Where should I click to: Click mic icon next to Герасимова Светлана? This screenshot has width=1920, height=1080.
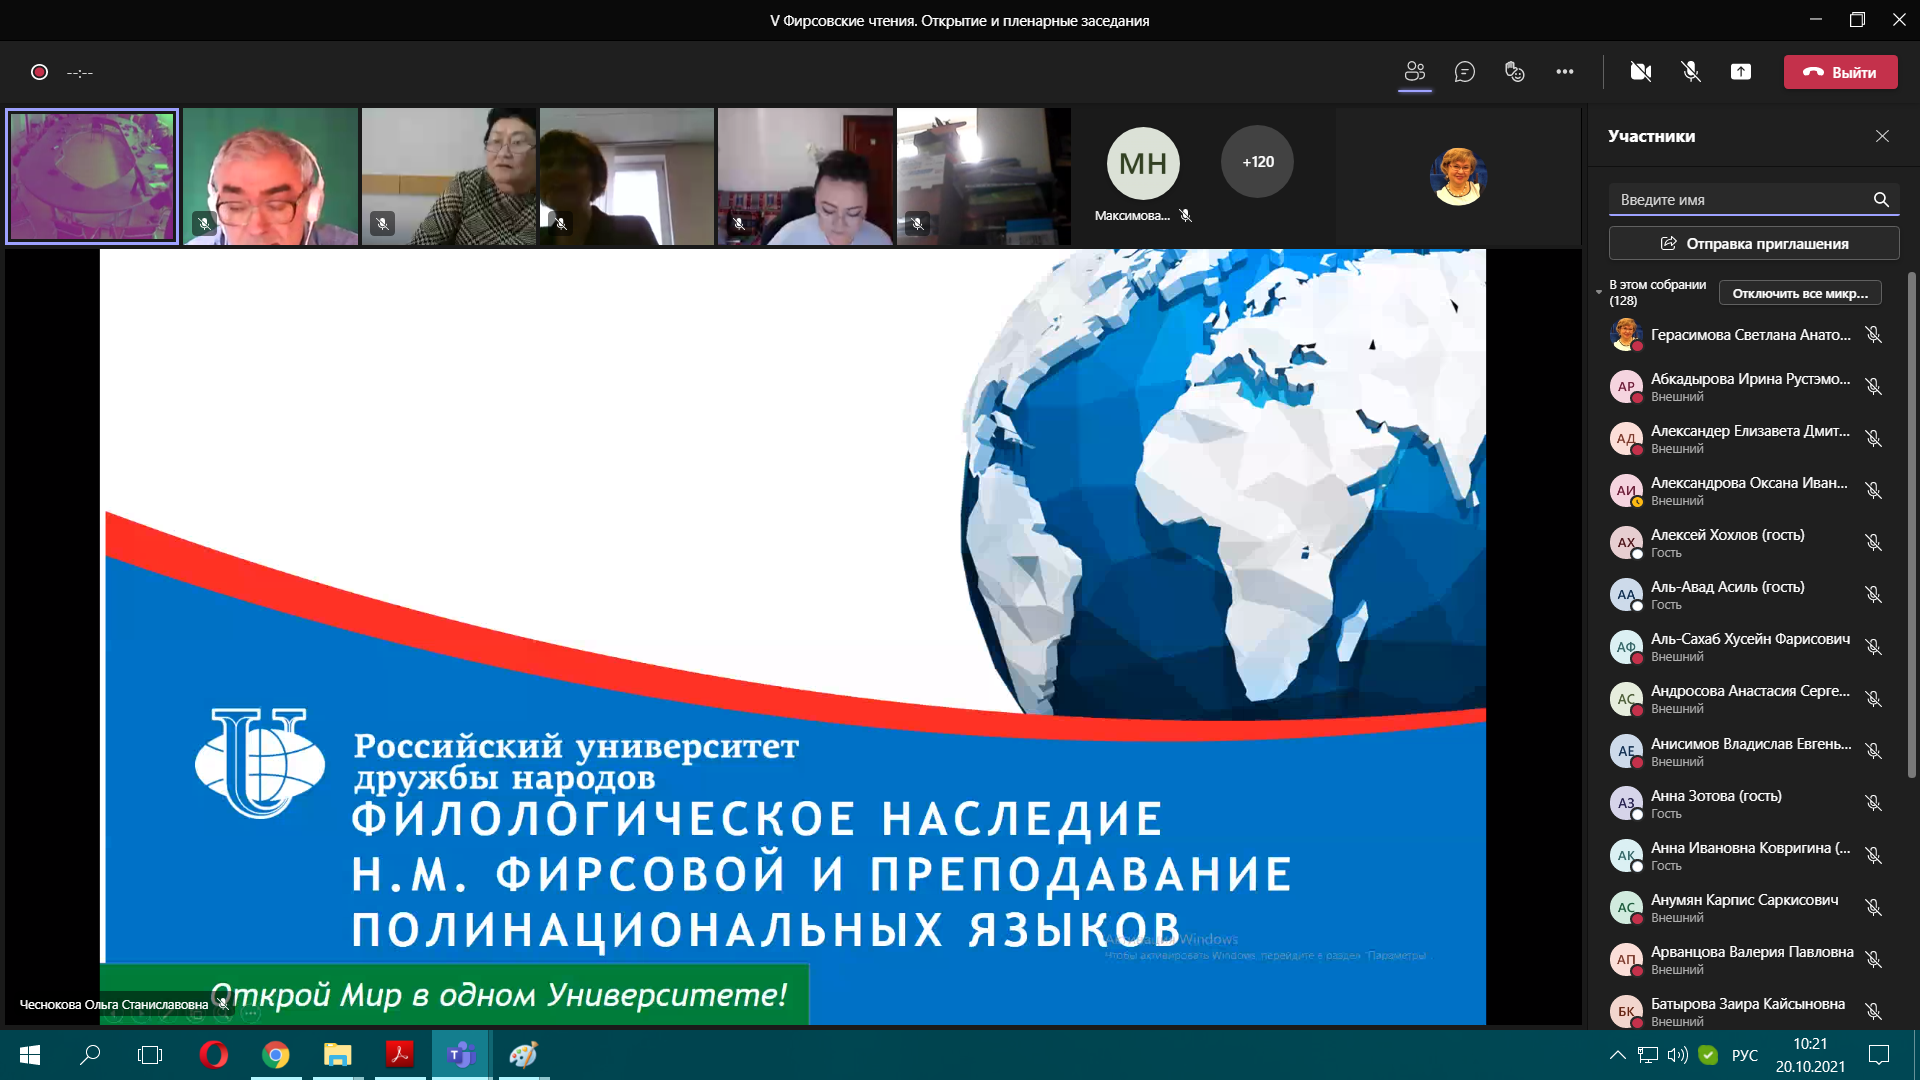1873,335
